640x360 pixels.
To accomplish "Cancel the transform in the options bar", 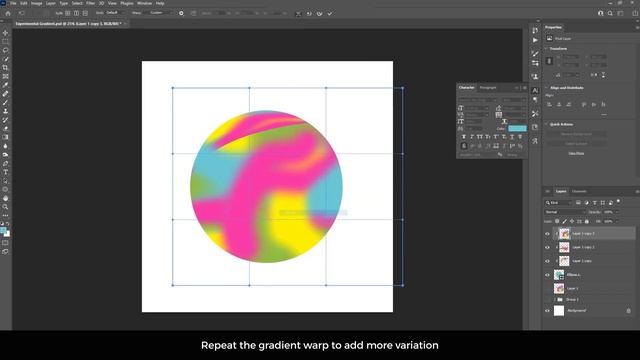I will point(319,13).
